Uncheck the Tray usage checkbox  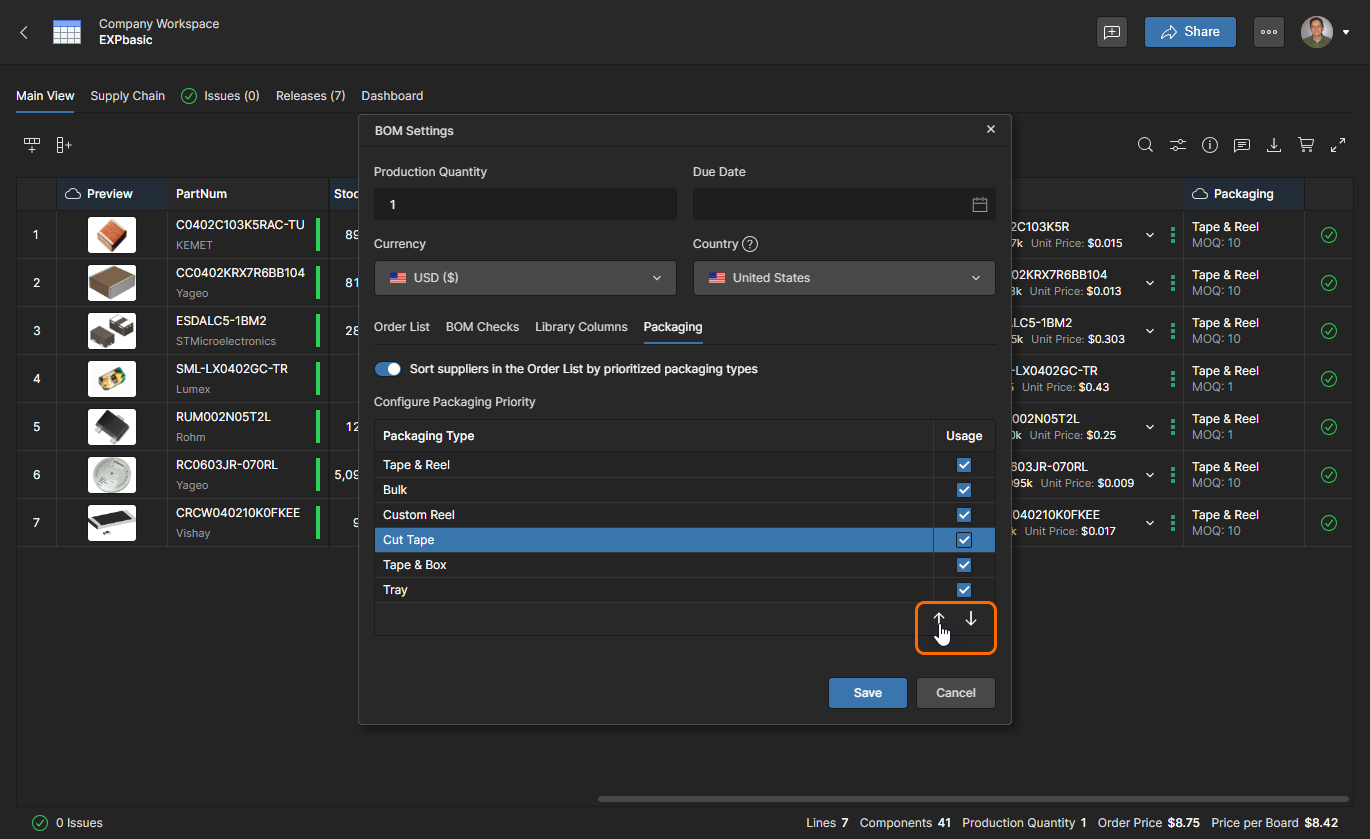(964, 590)
